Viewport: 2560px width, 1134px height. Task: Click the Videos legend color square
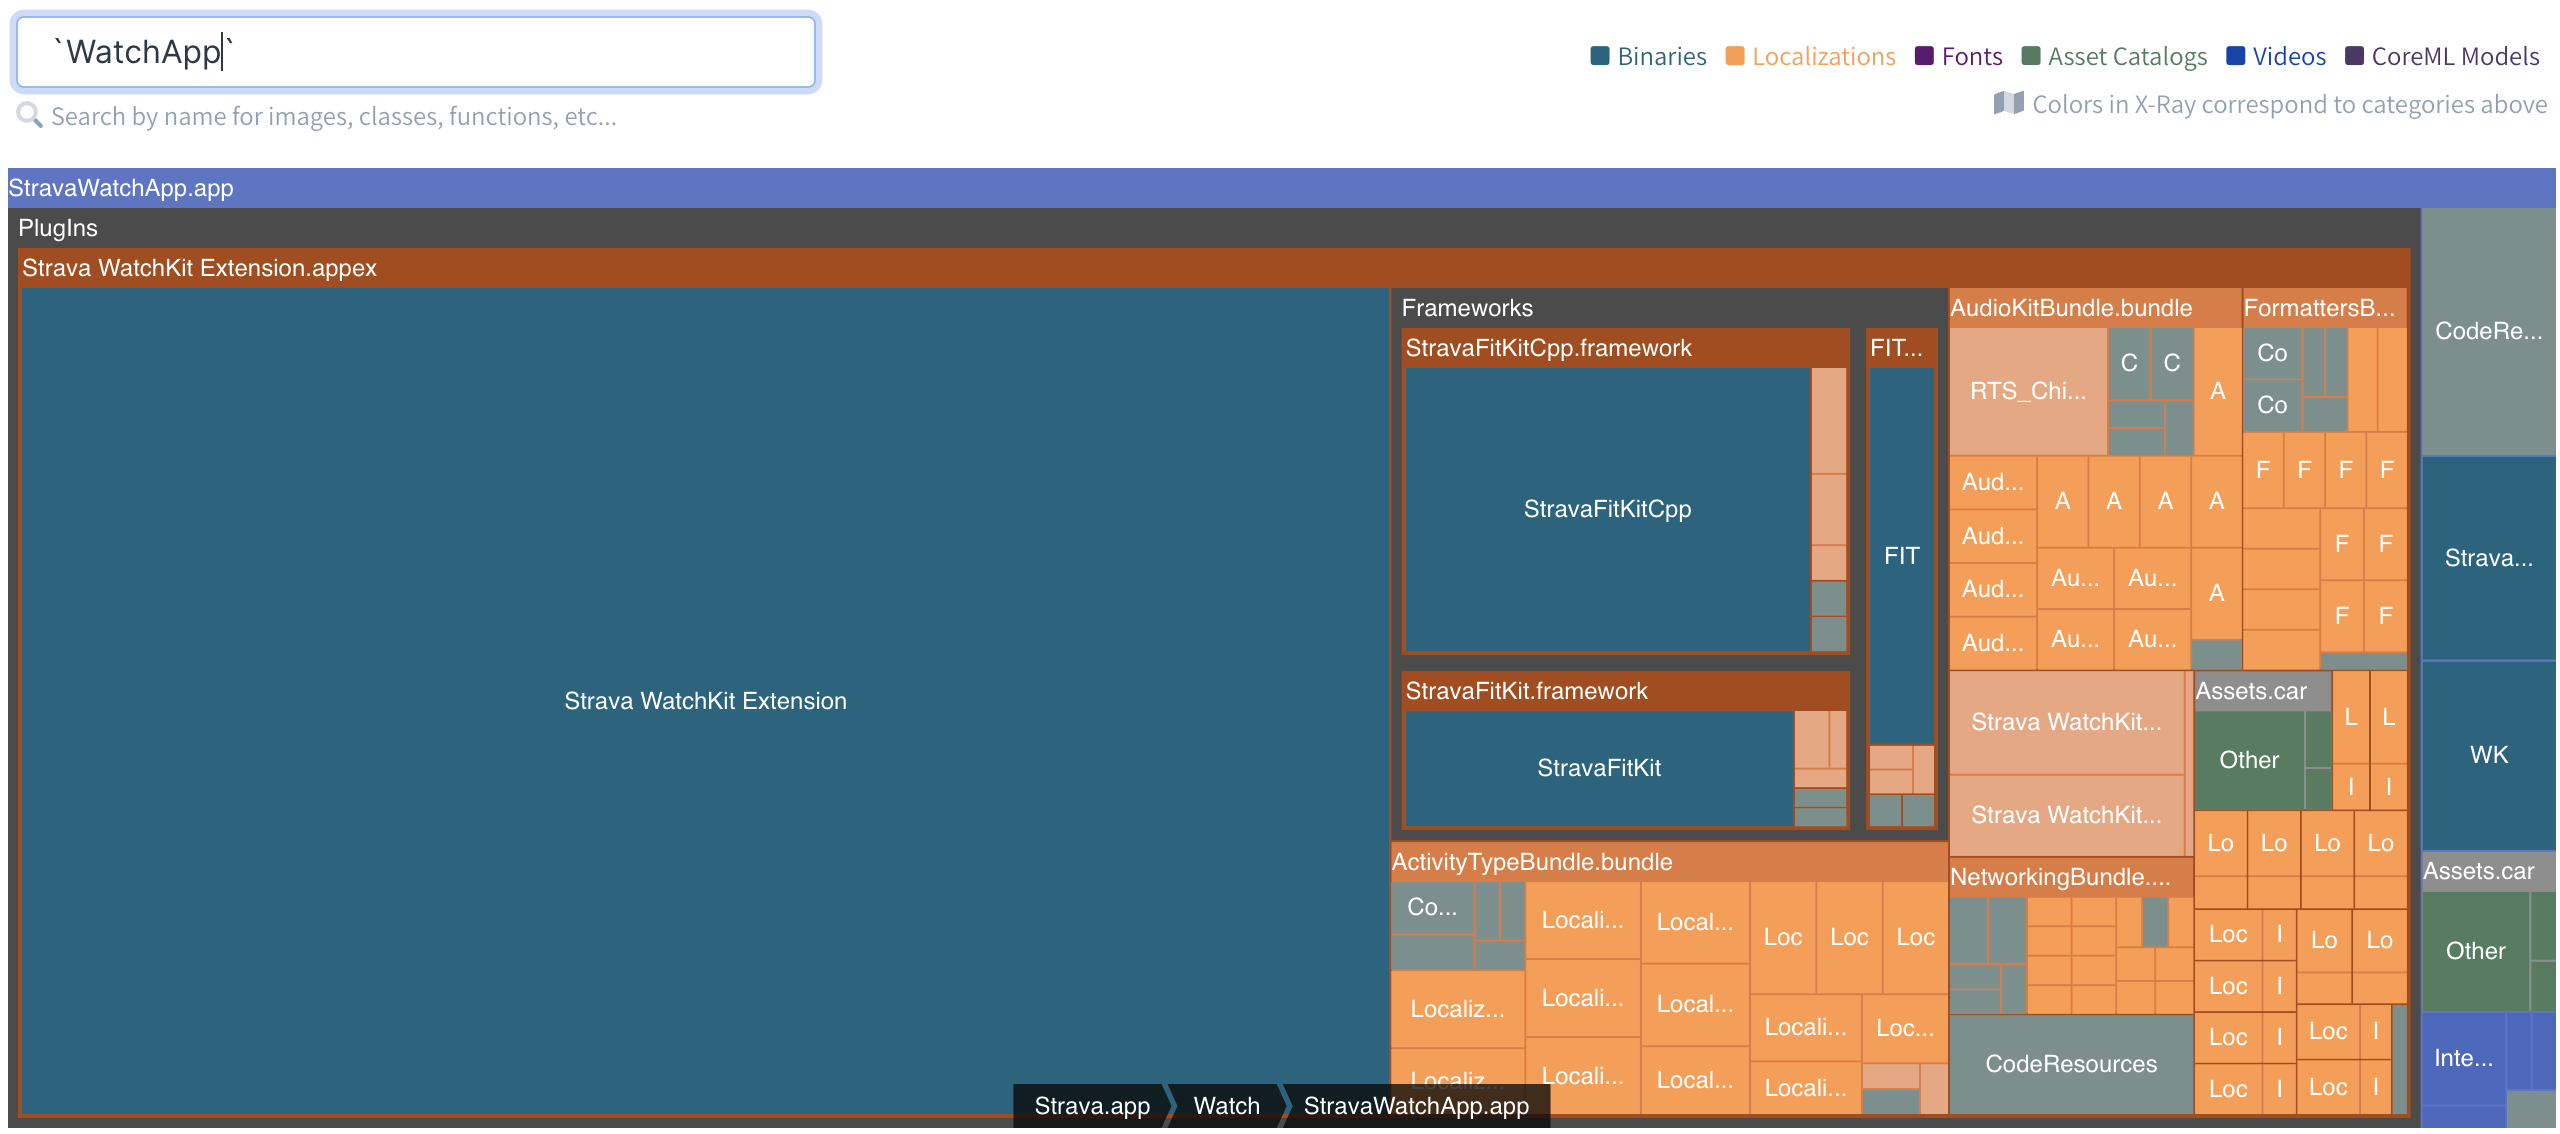pyautogui.click(x=2236, y=56)
